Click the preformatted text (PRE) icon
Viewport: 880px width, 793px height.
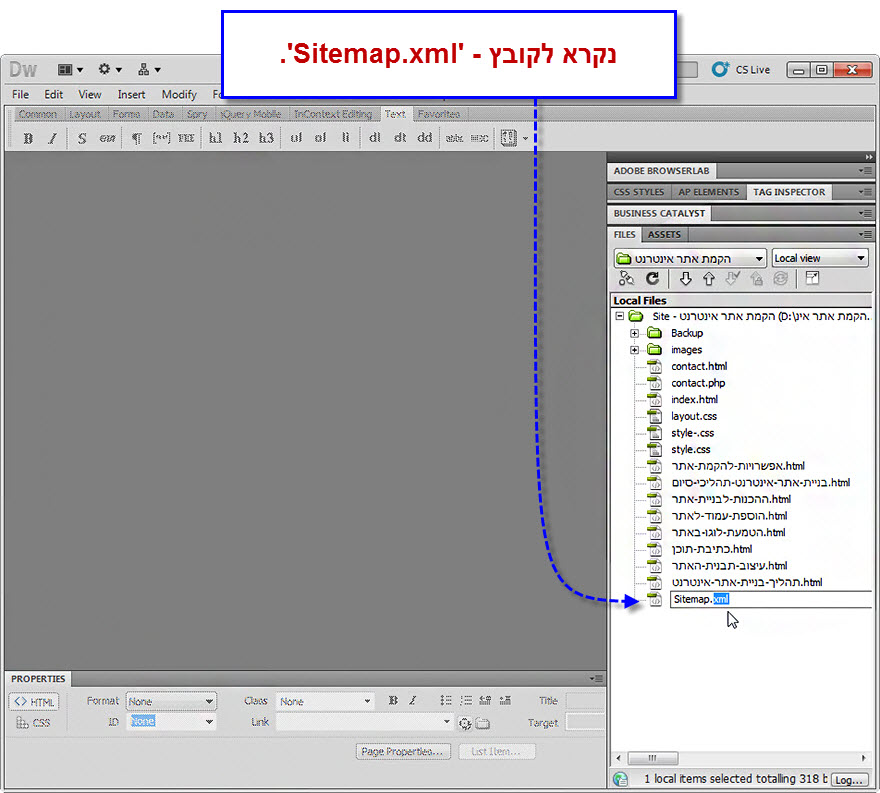pos(186,138)
